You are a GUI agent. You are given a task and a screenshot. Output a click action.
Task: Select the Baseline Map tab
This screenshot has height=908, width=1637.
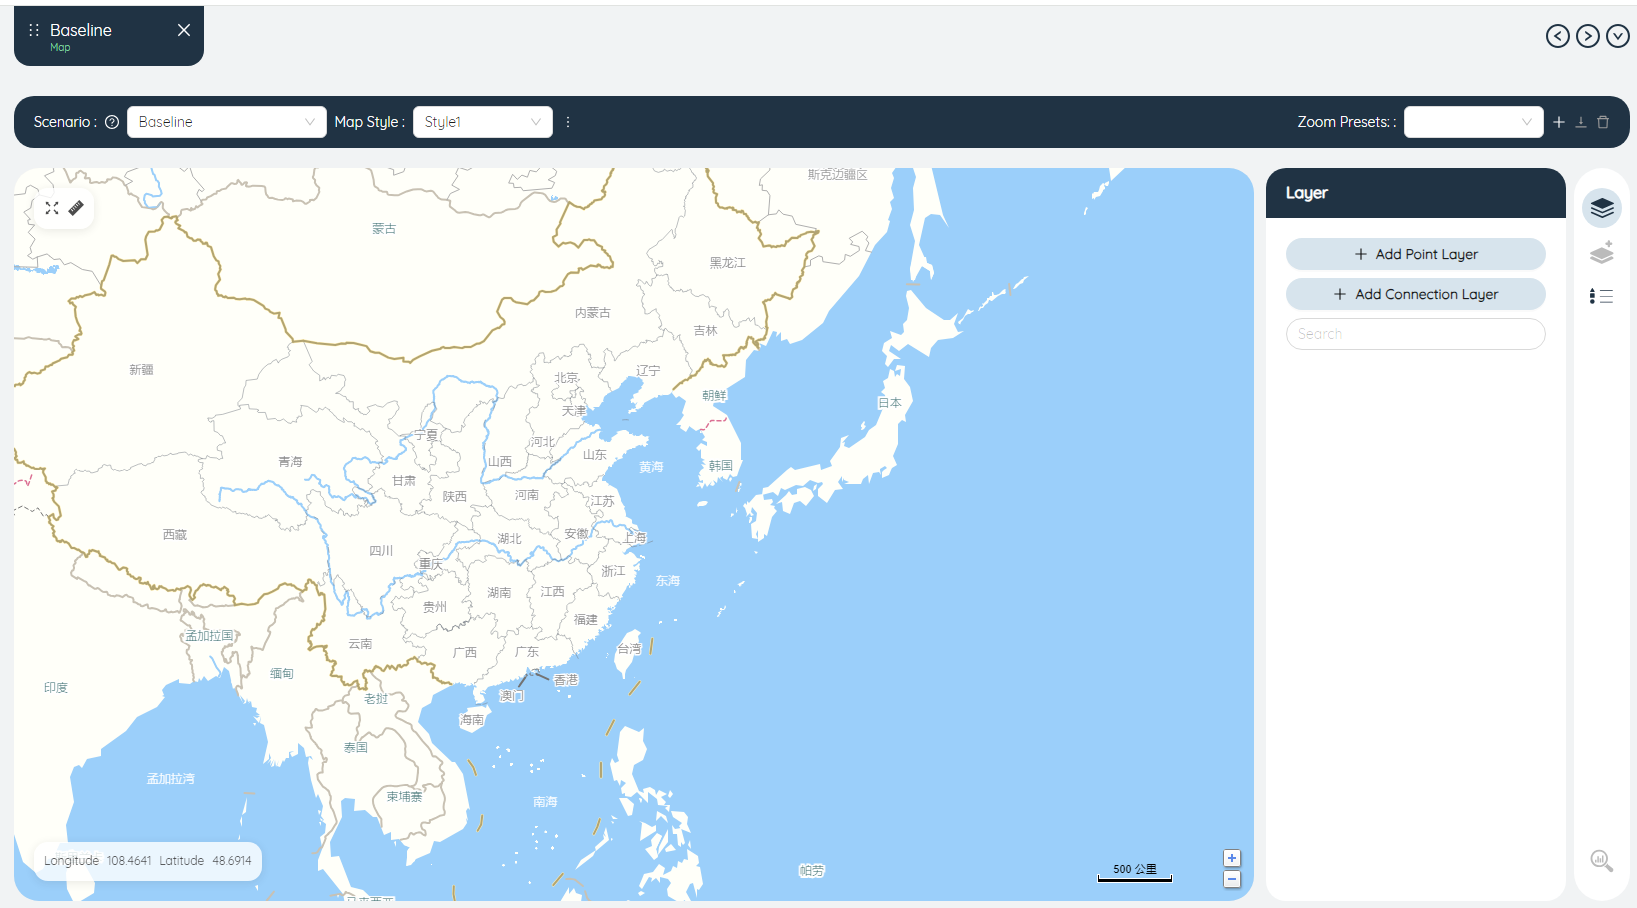(109, 36)
